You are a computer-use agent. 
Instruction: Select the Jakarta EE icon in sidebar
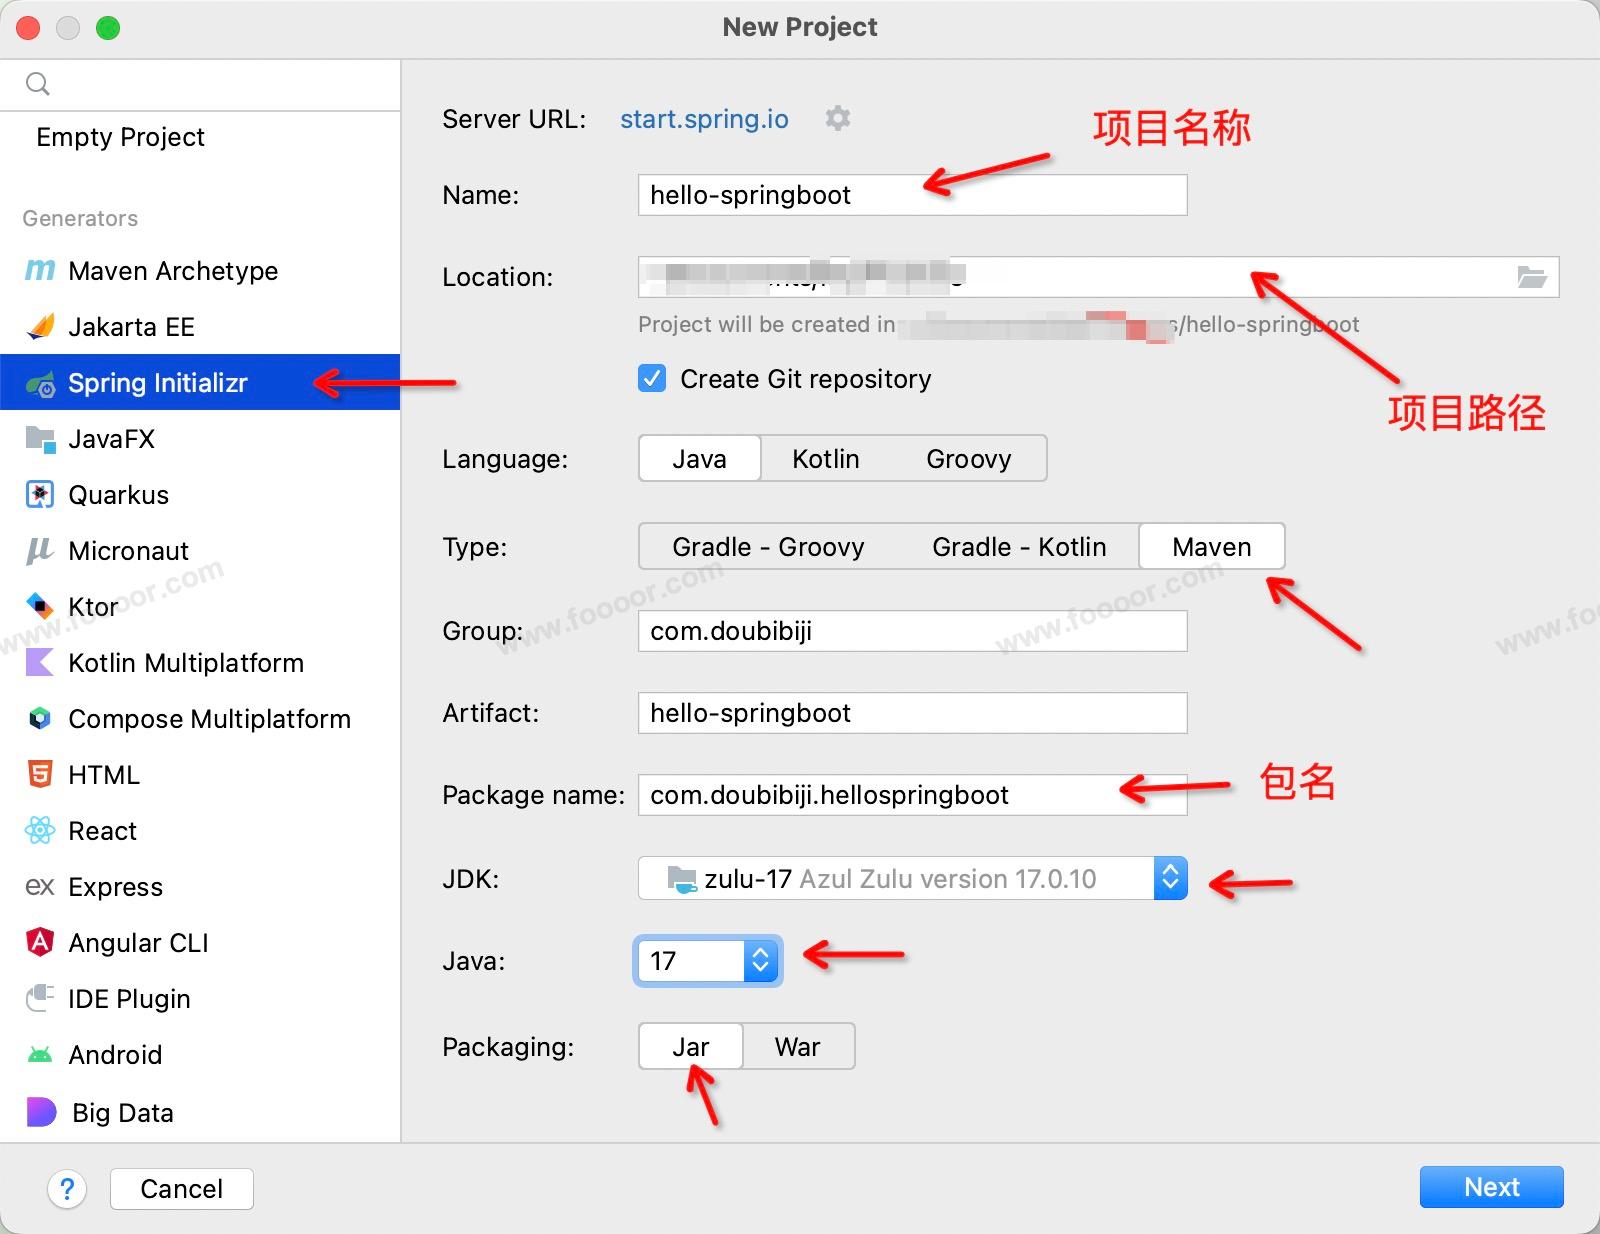coord(39,327)
